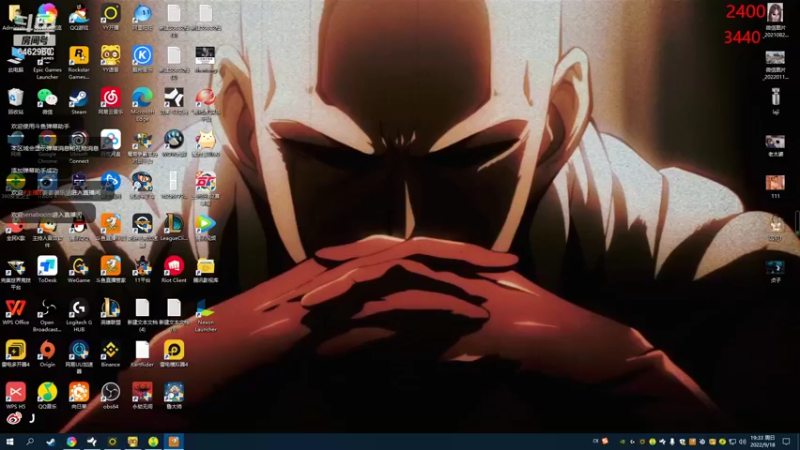Open the NetEase UU accelerator shortcut
The width and height of the screenshot is (800, 450).
(79, 357)
